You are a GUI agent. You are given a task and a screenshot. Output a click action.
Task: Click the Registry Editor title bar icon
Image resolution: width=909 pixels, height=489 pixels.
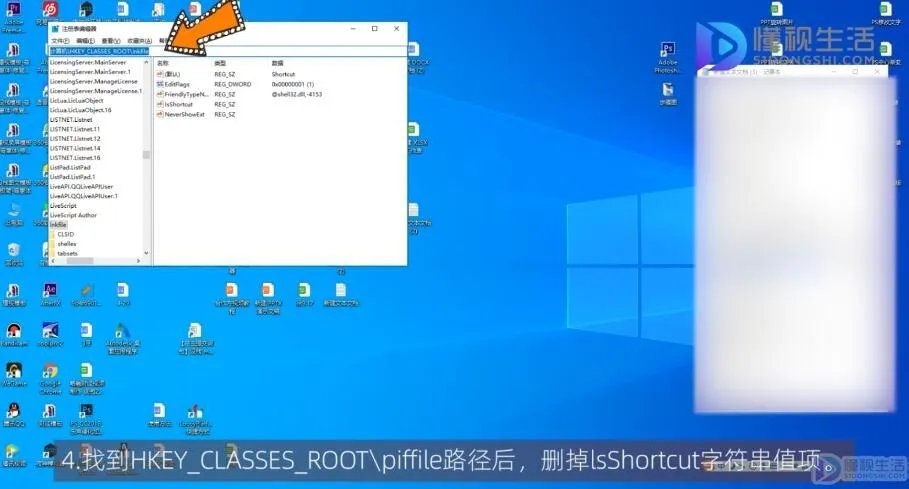tap(55, 28)
